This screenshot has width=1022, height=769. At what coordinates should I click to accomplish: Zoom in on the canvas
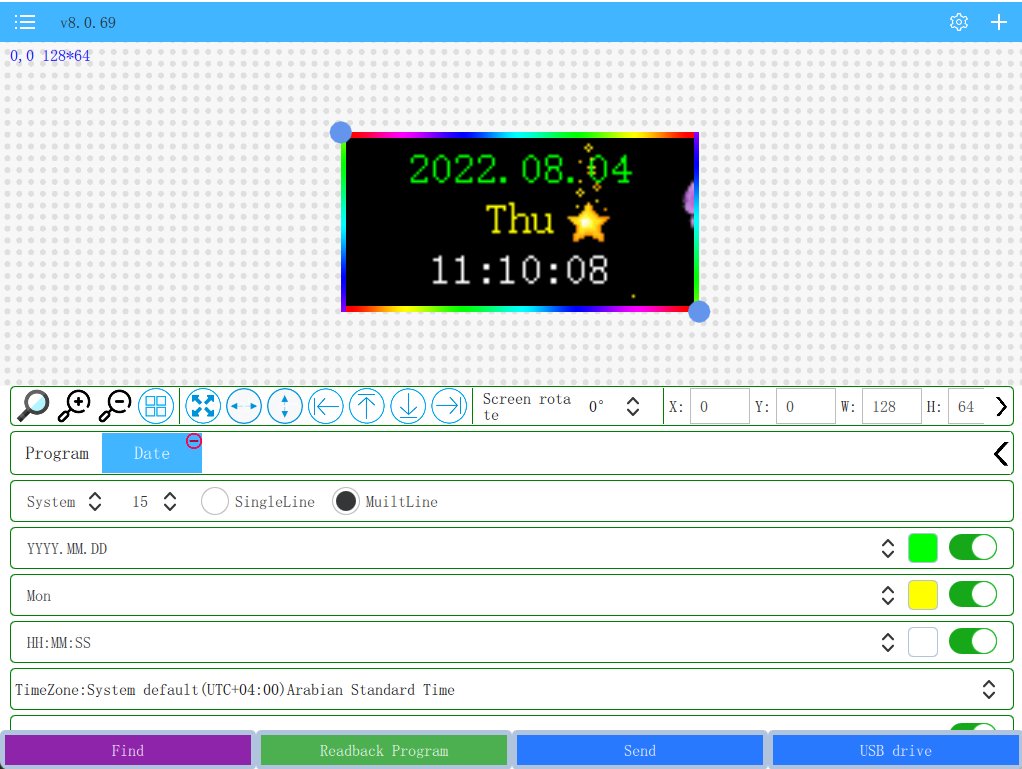point(74,406)
